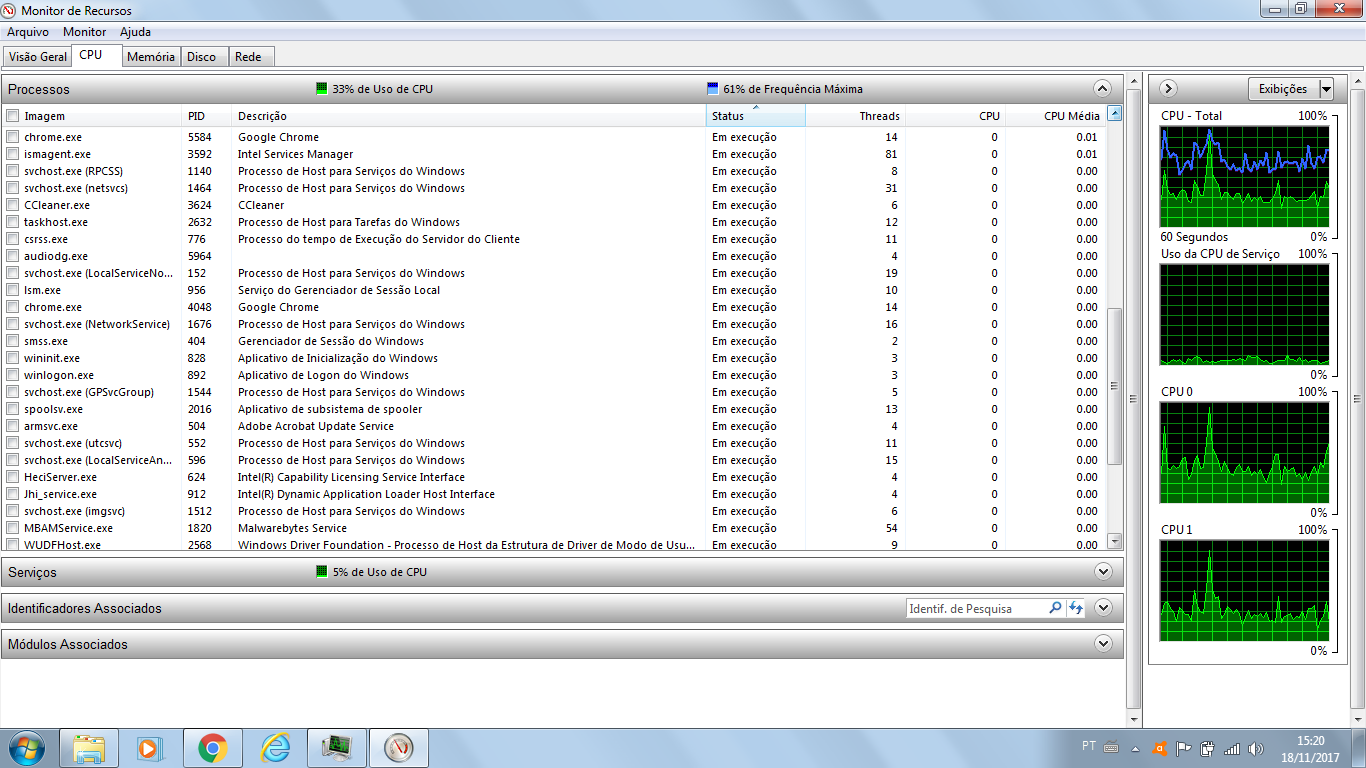Screen dimensions: 1366x768
Task: Click the on-screen keyboard tray icon
Action: coord(1111,748)
